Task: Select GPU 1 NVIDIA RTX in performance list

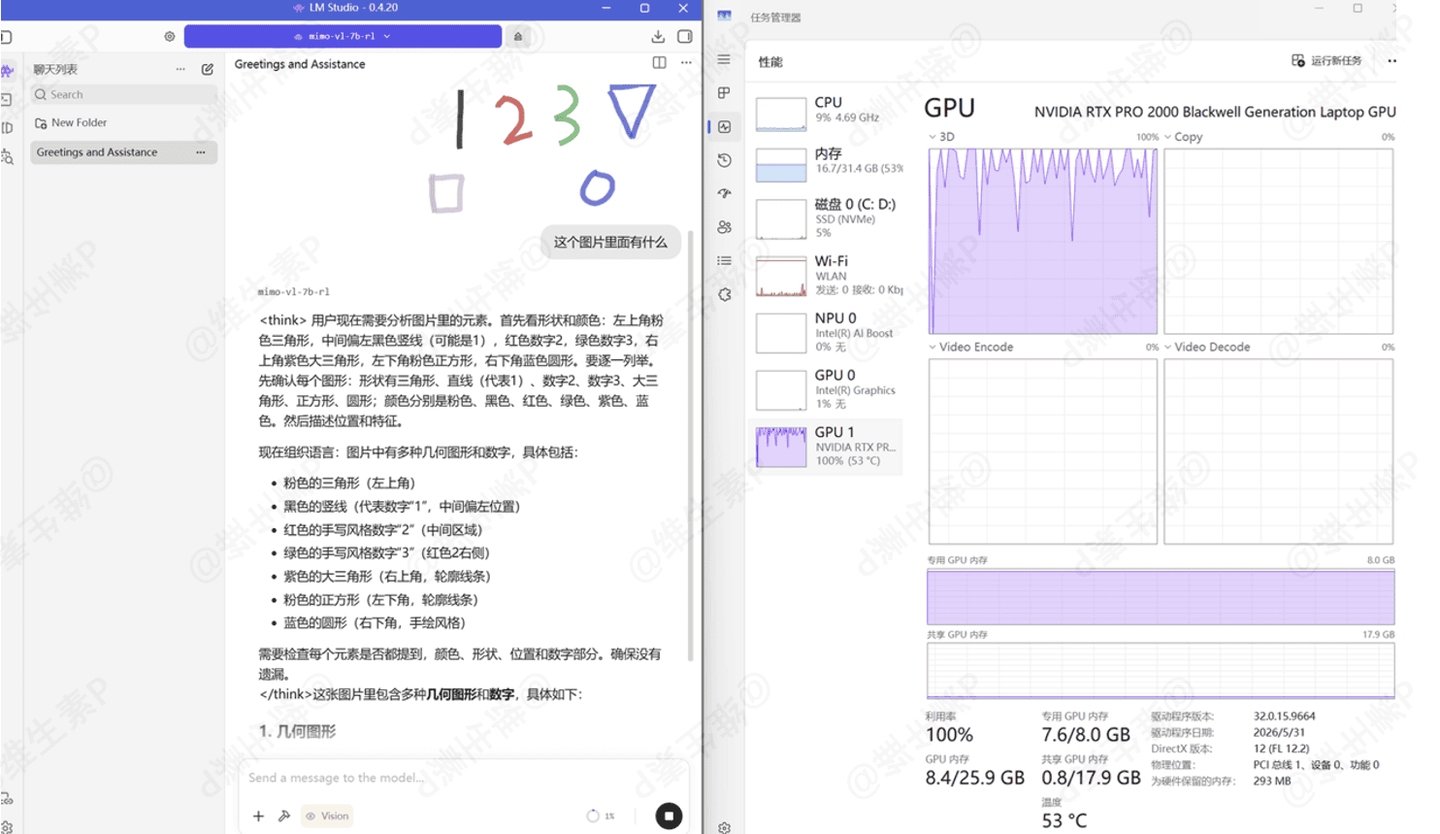Action: pos(828,446)
